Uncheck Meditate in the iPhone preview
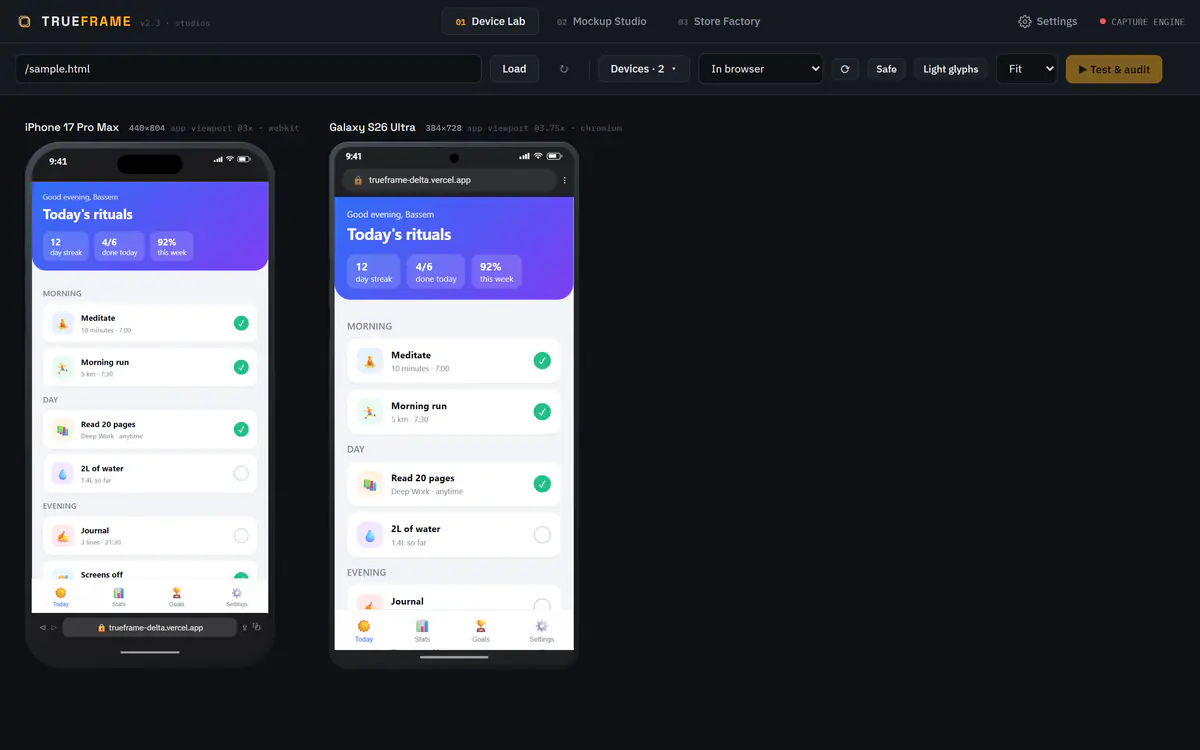This screenshot has width=1200, height=750. point(241,323)
